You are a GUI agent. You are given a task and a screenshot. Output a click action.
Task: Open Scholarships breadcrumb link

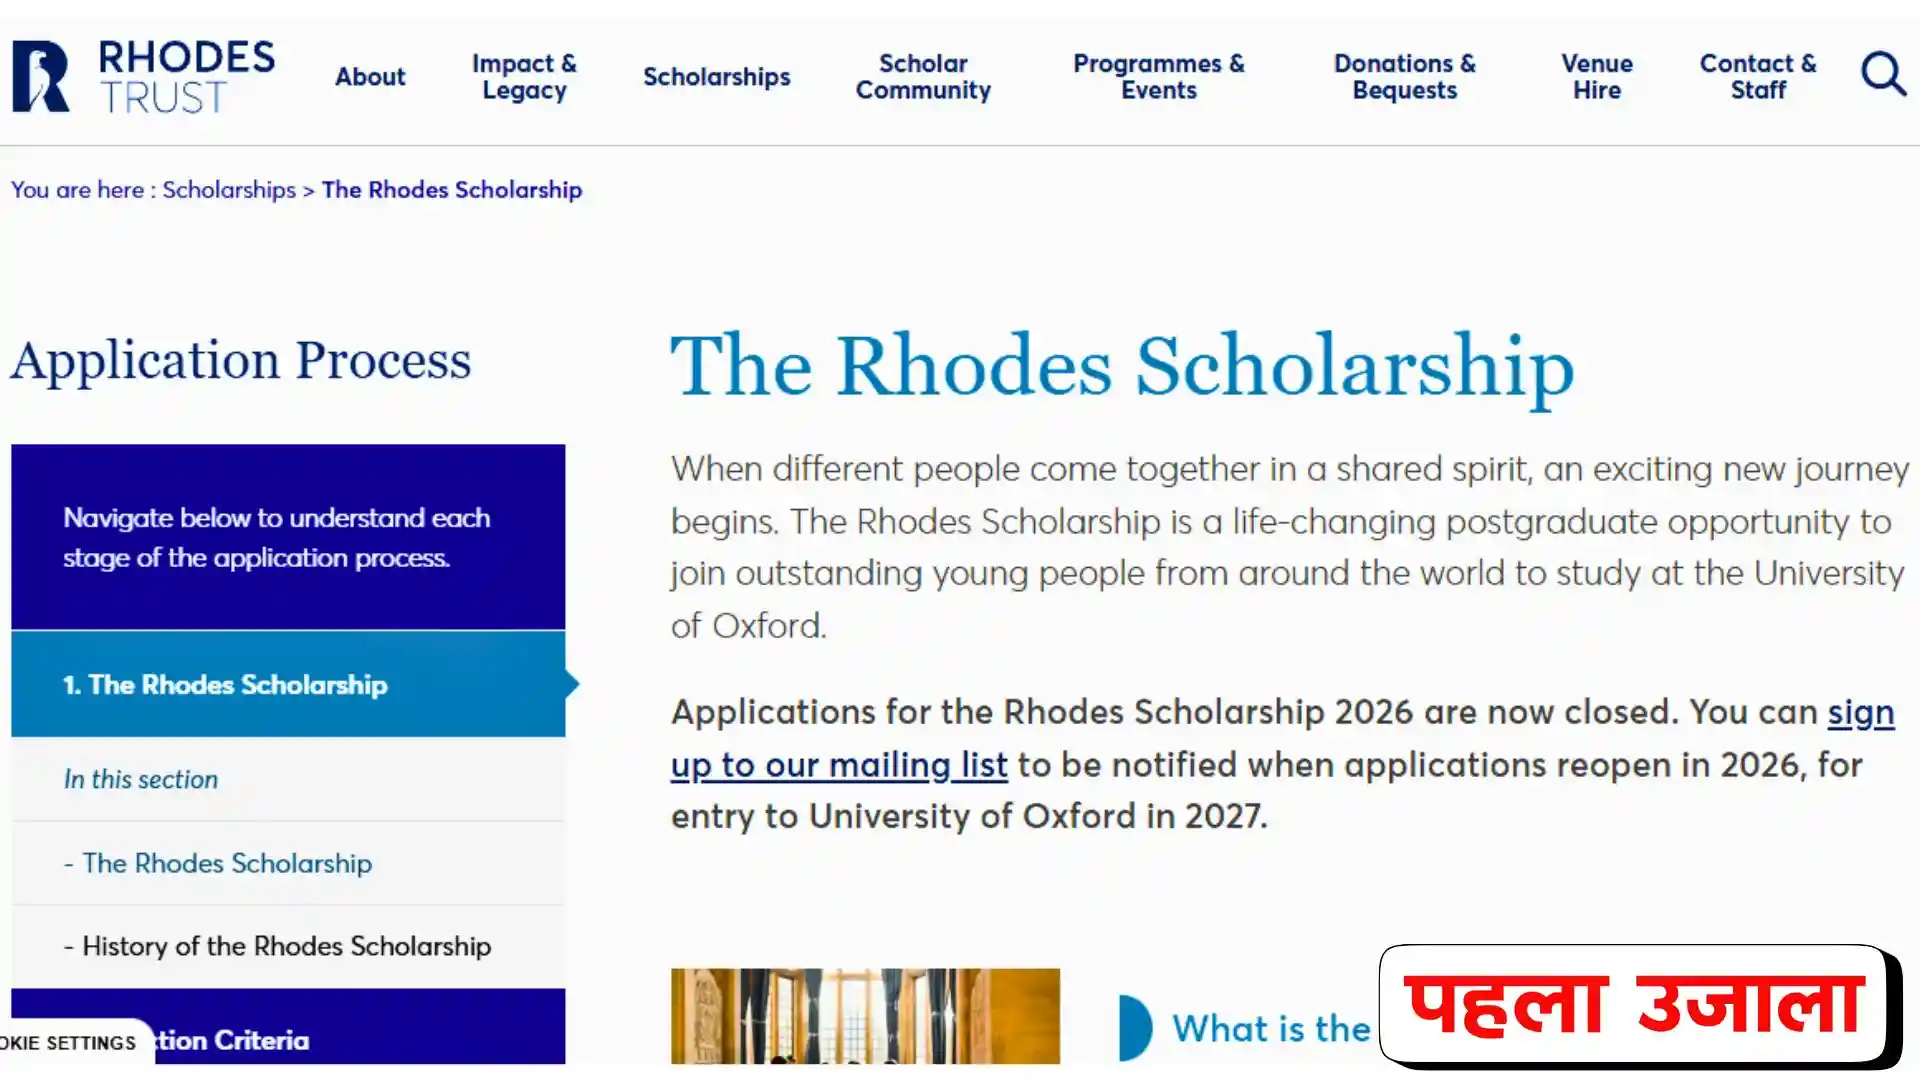tap(228, 190)
